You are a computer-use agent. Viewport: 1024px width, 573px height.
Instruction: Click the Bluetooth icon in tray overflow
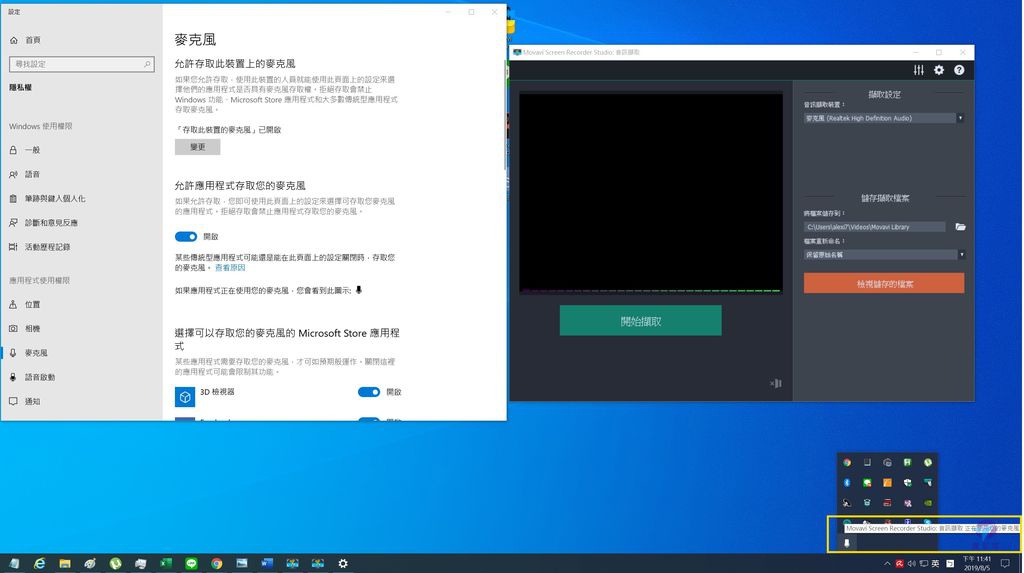point(847,482)
